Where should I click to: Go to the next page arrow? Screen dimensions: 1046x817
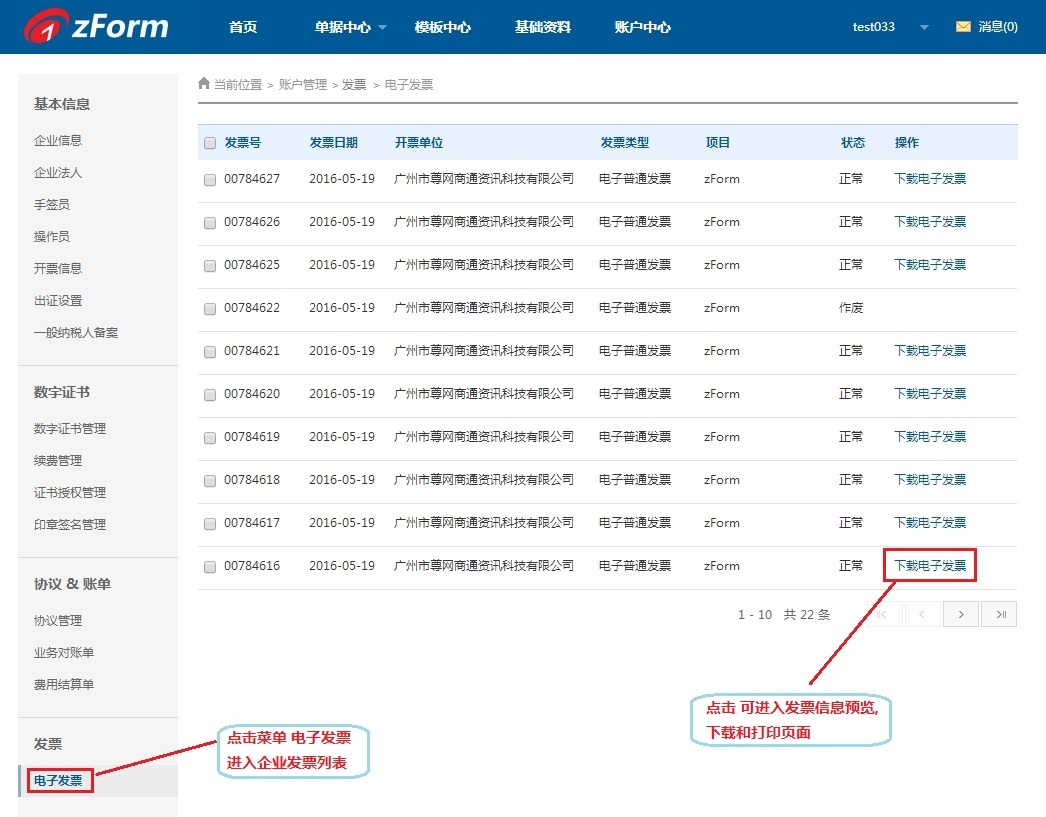(x=960, y=614)
